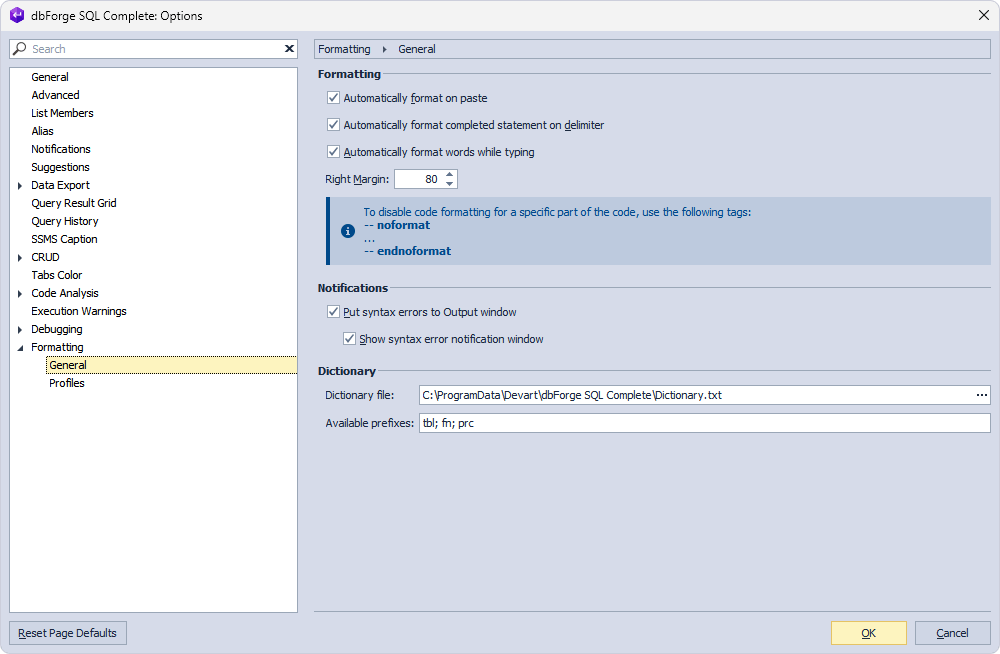Click the search magnifier icon
The height and width of the screenshot is (654, 1000).
tap(20, 48)
